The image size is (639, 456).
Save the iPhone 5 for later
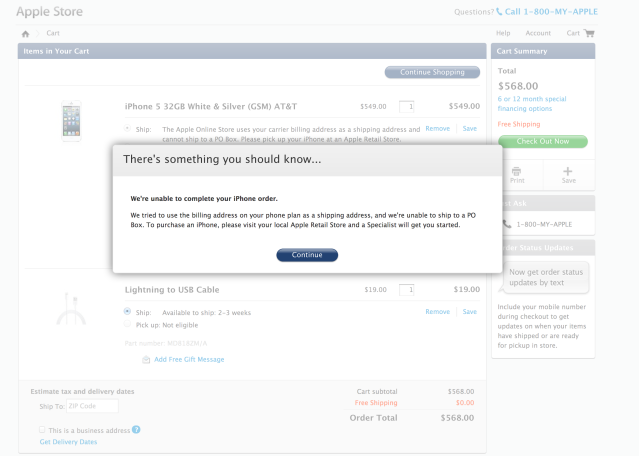tap(469, 128)
